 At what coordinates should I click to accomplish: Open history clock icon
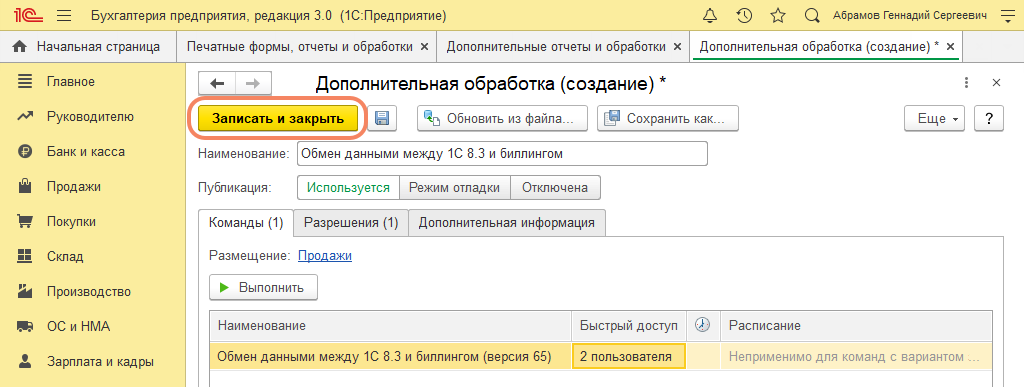[x=744, y=15]
